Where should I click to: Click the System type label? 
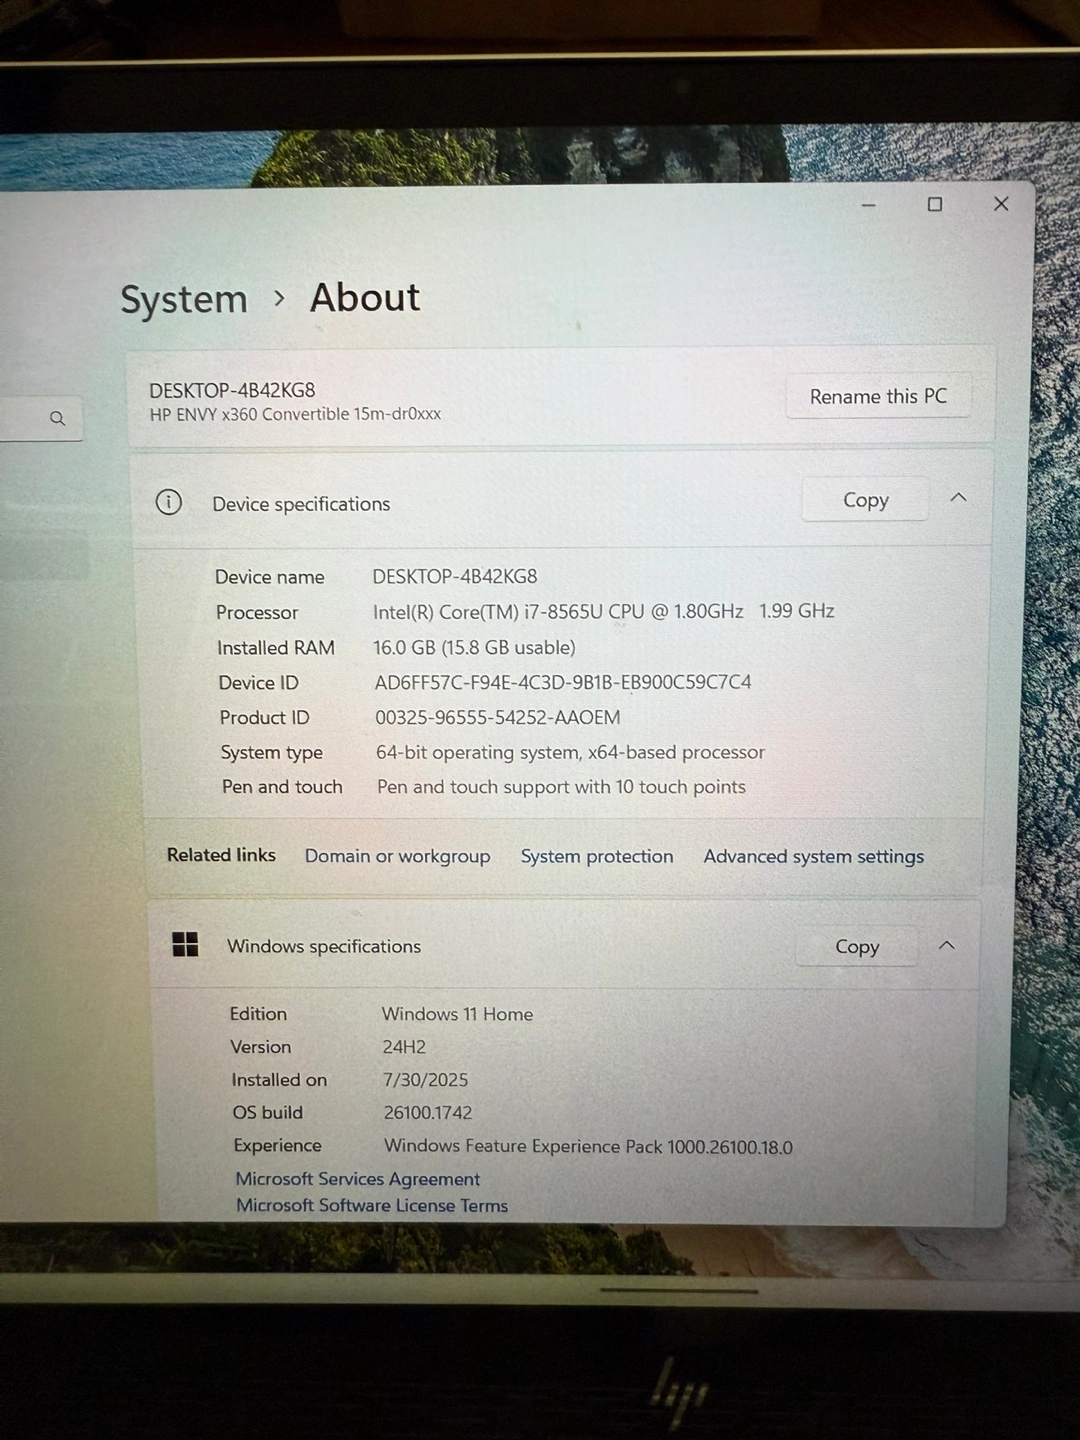(x=272, y=753)
